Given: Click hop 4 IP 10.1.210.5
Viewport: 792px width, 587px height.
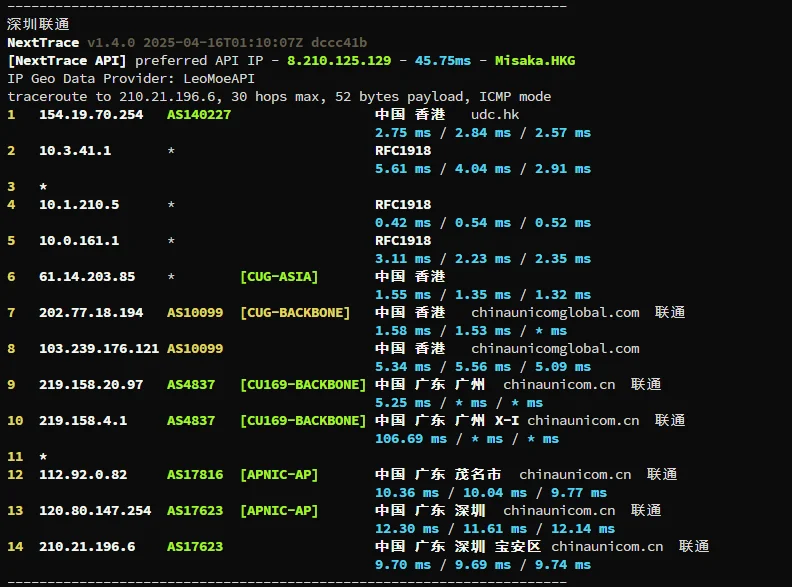Looking at the screenshot, I should coord(79,205).
